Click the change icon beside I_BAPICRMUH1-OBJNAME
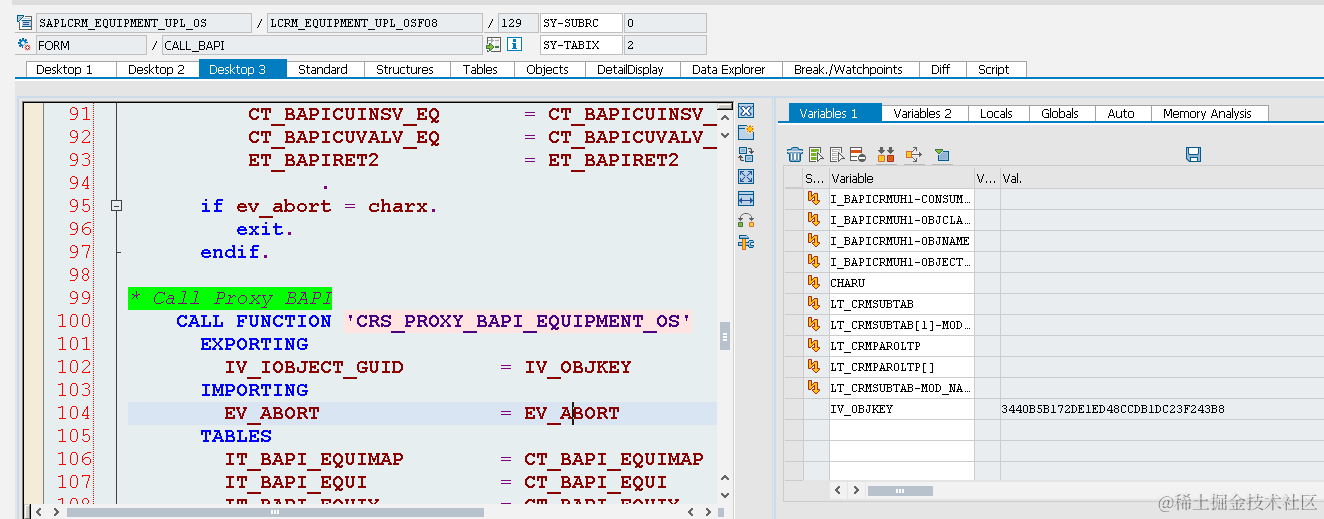1324x519 pixels. (x=815, y=241)
